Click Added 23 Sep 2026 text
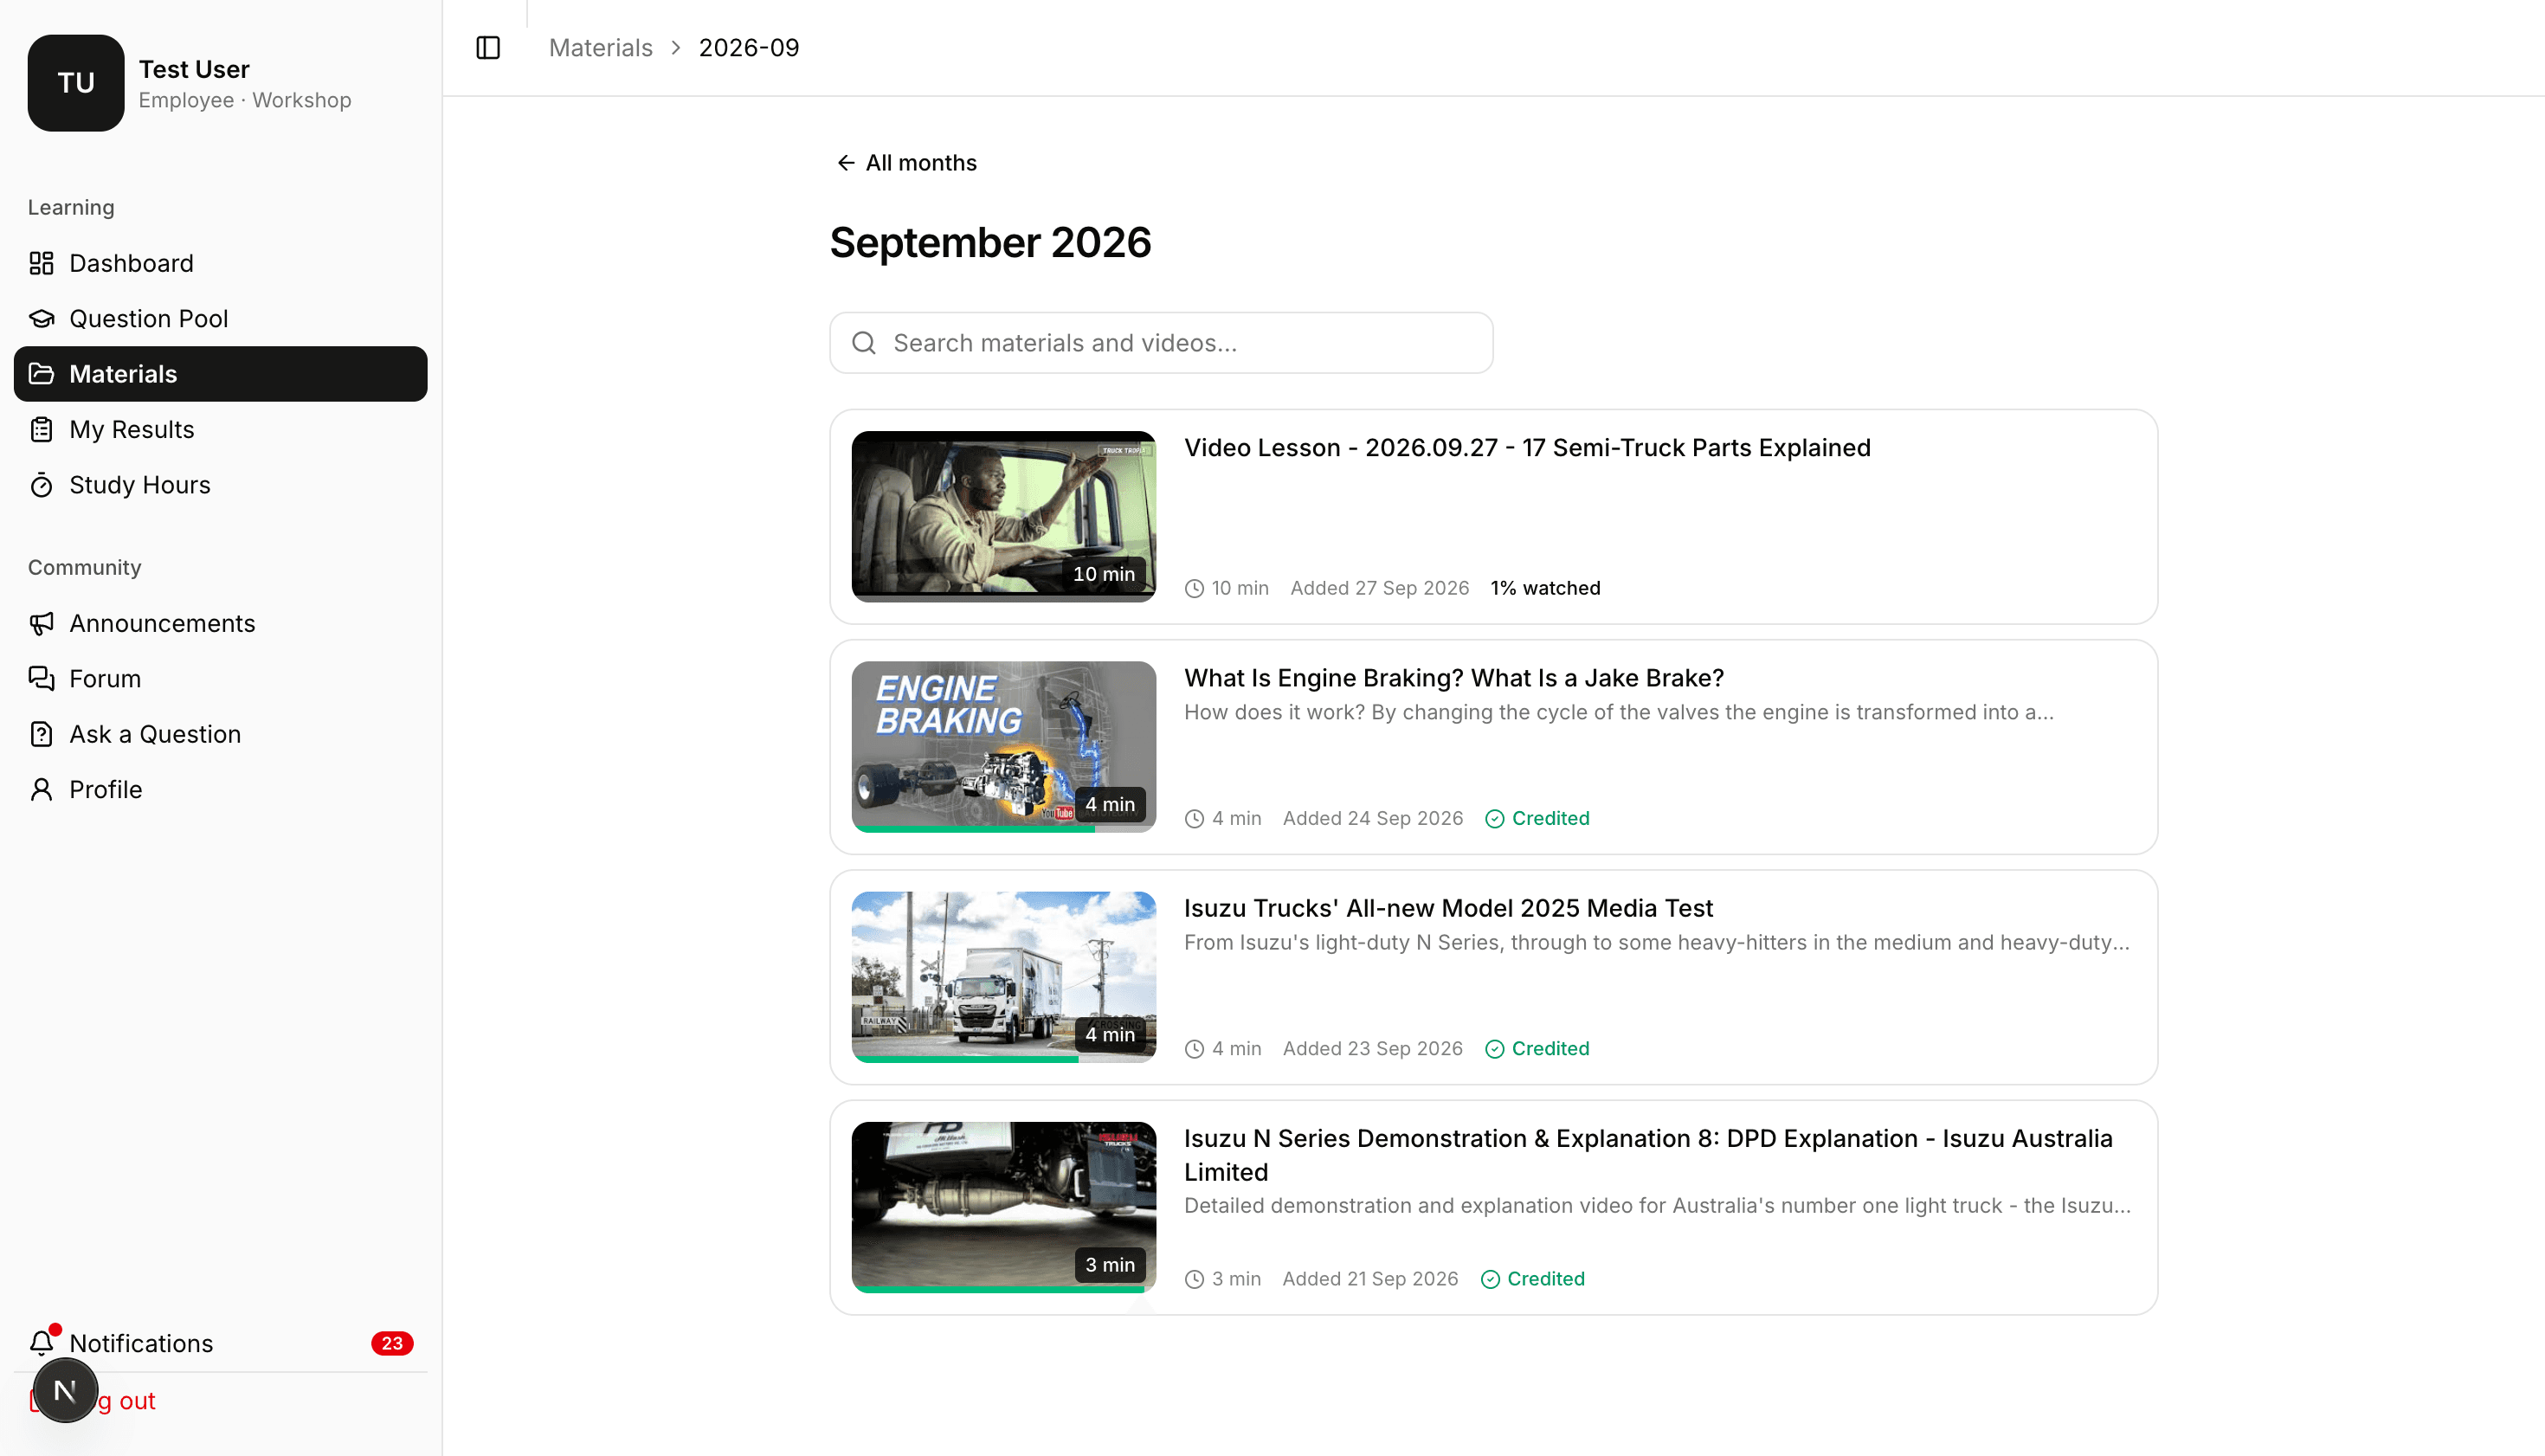2545x1456 pixels. [1373, 1049]
